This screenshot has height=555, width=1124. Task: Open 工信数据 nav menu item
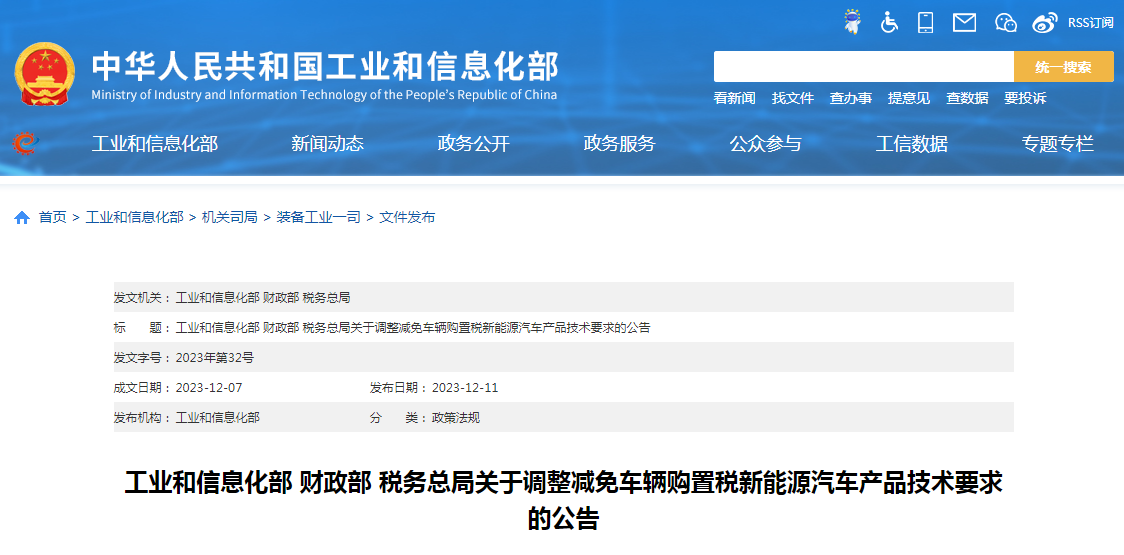912,143
